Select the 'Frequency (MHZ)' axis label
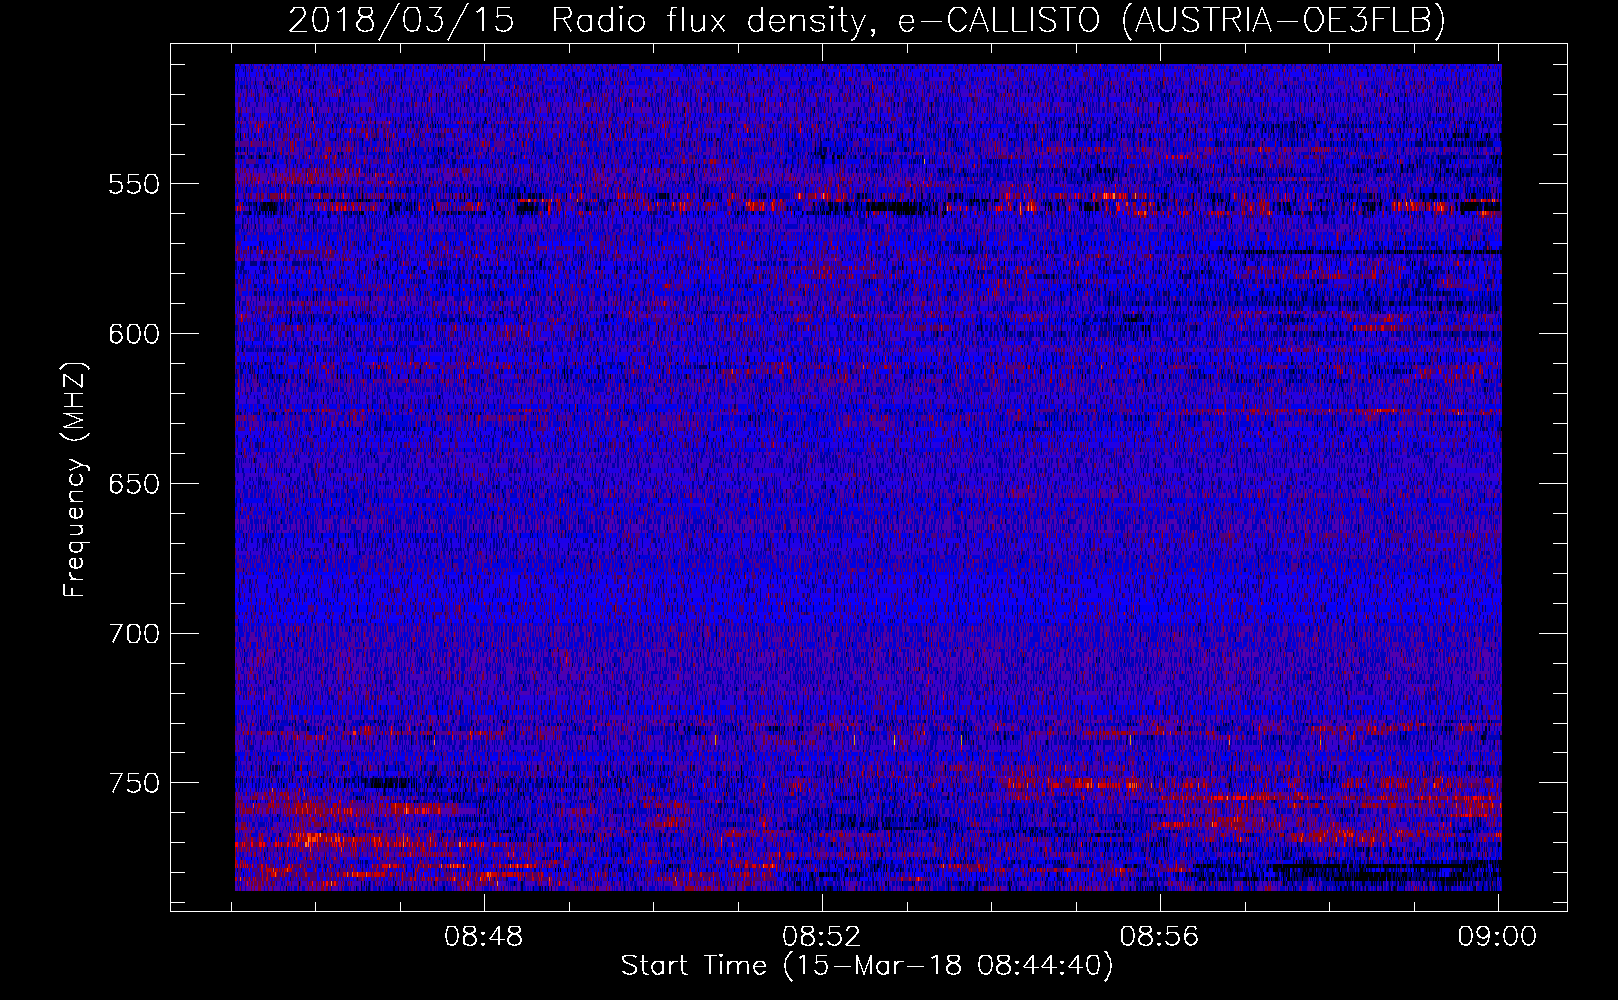Viewport: 1618px width, 1000px height. [x=75, y=479]
